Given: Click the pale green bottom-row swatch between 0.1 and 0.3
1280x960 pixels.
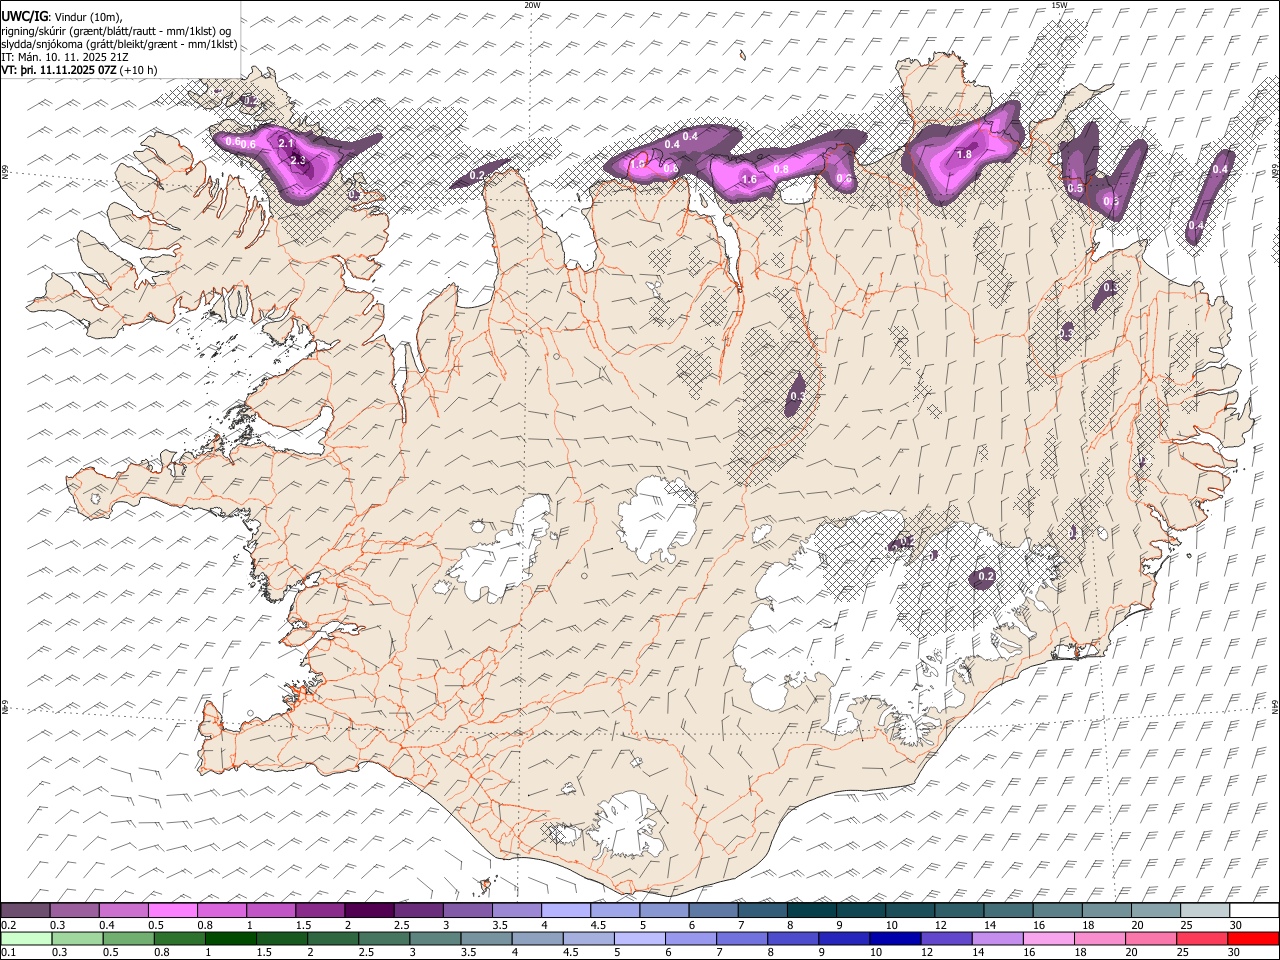Looking at the screenshot, I should tap(26, 938).
